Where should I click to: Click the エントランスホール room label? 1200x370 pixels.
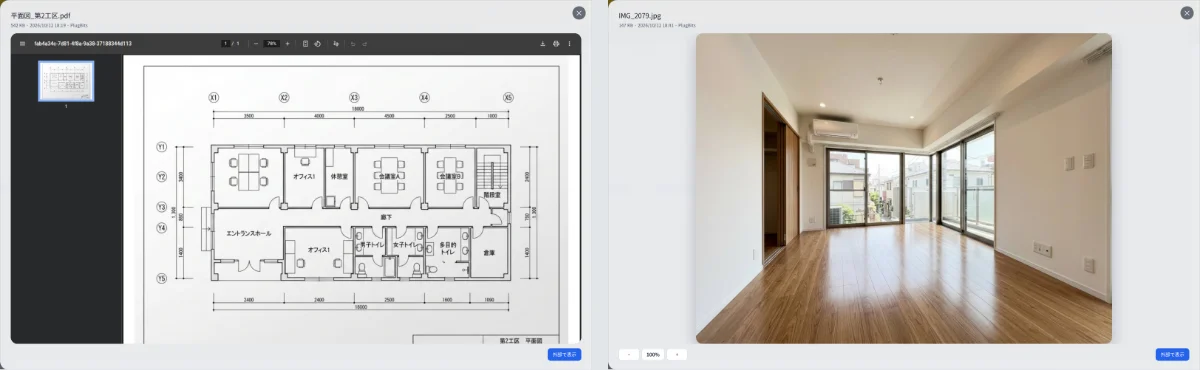(248, 233)
